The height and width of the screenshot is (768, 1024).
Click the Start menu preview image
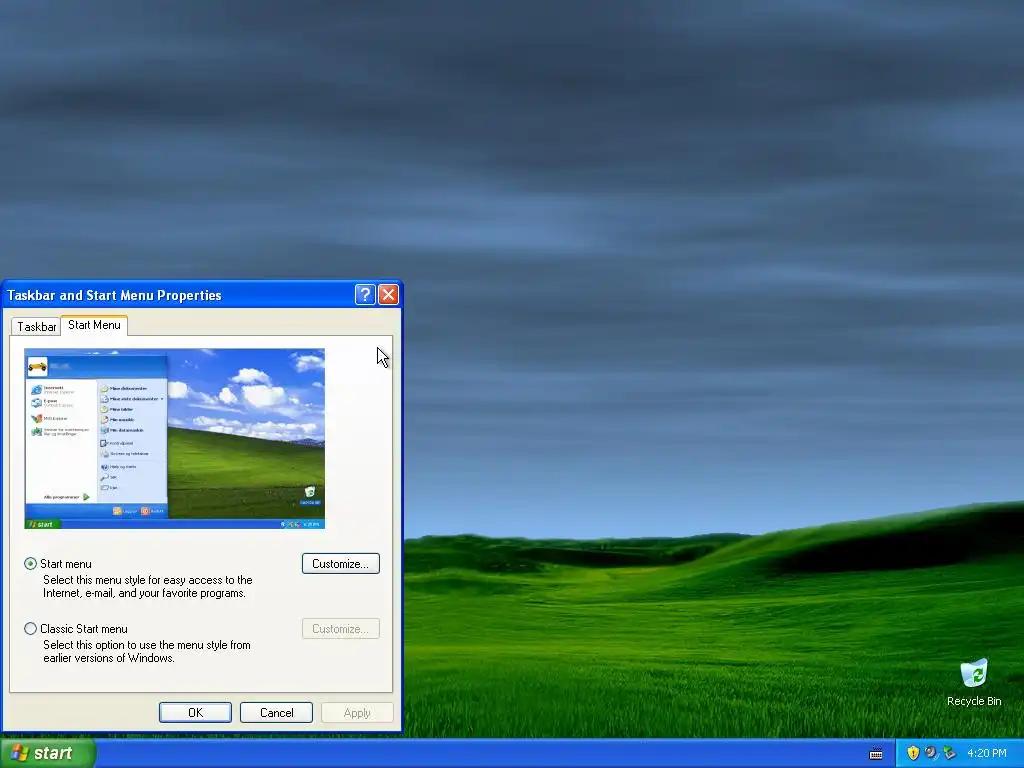coord(174,438)
